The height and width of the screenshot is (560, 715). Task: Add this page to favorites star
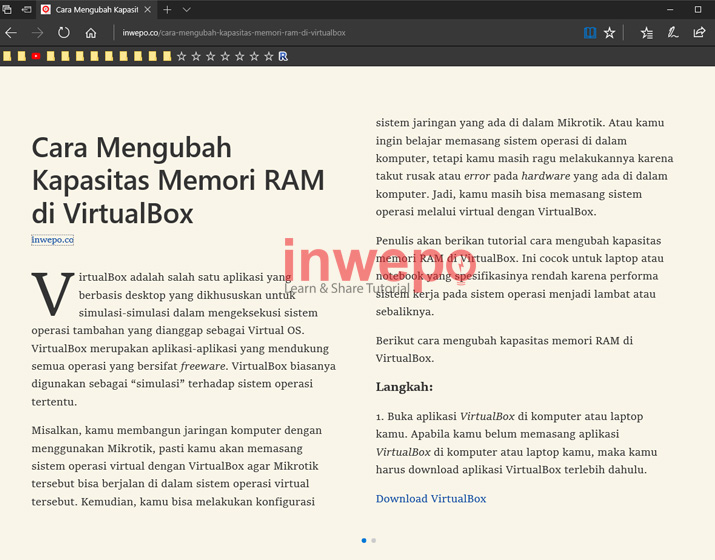(x=609, y=33)
